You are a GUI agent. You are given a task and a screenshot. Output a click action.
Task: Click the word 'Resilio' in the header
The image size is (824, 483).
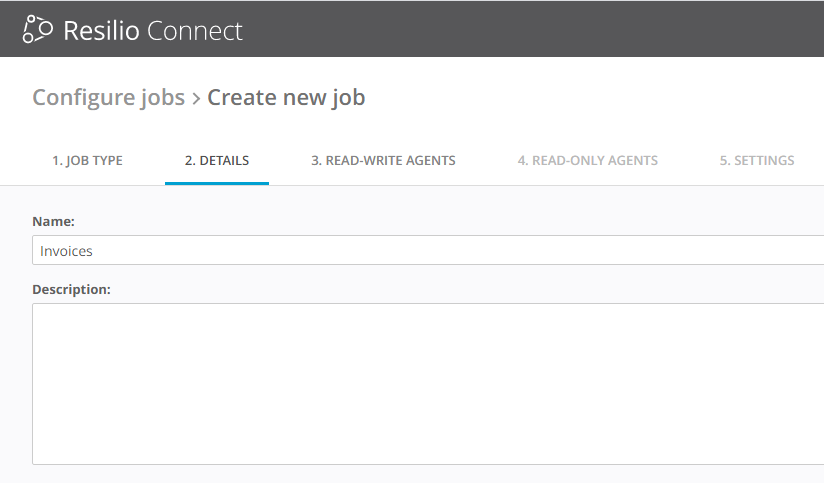coord(101,30)
